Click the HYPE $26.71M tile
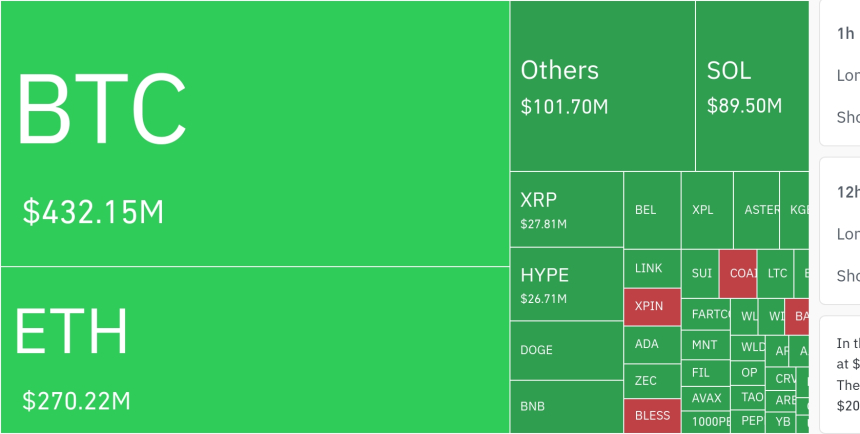This screenshot has width=860, height=434. tap(566, 284)
